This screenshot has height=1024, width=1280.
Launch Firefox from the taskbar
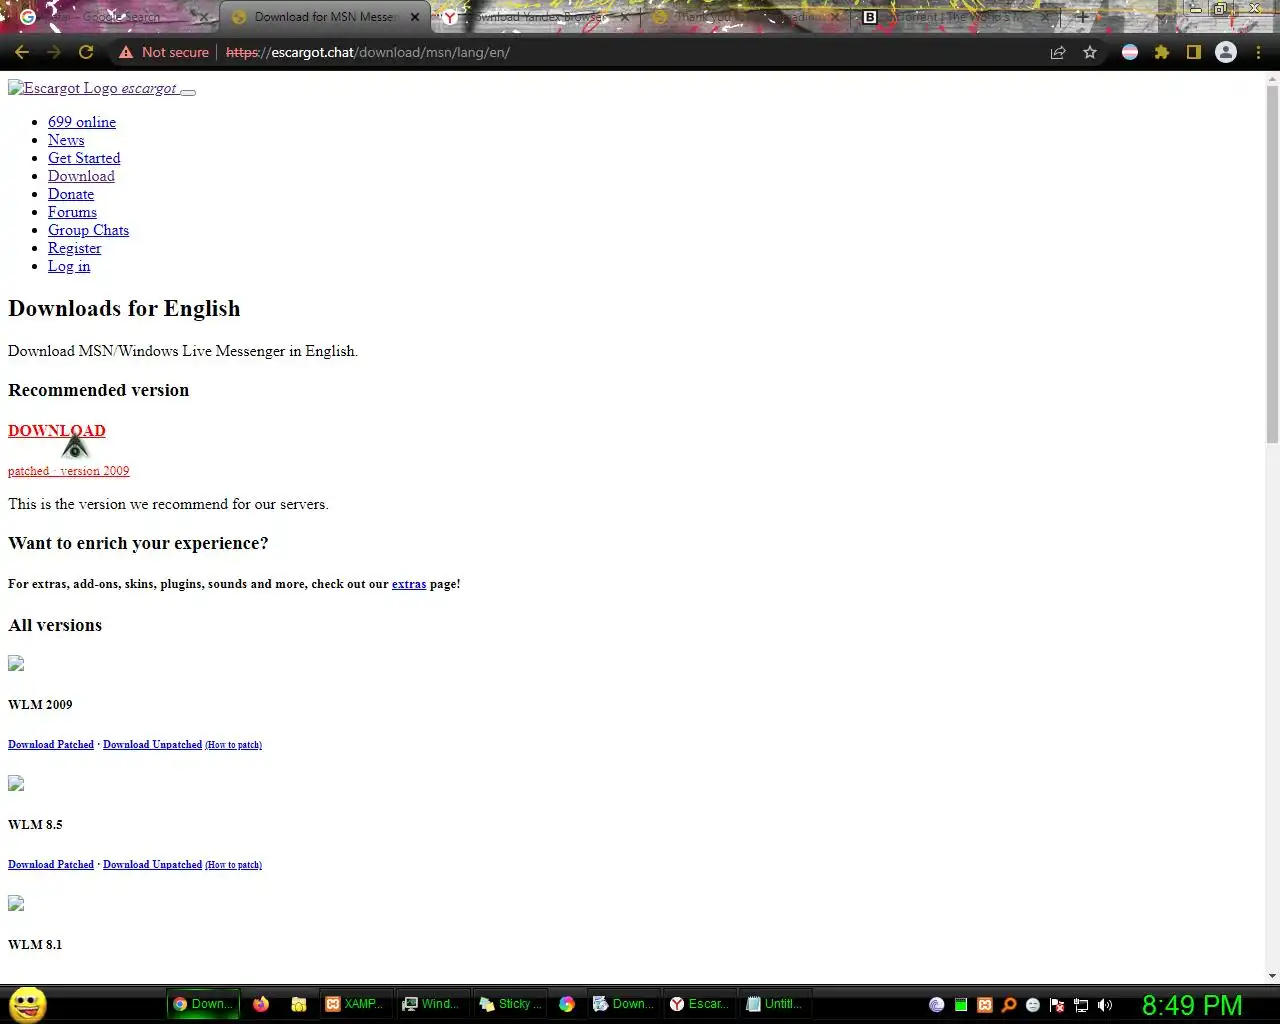tap(261, 1004)
